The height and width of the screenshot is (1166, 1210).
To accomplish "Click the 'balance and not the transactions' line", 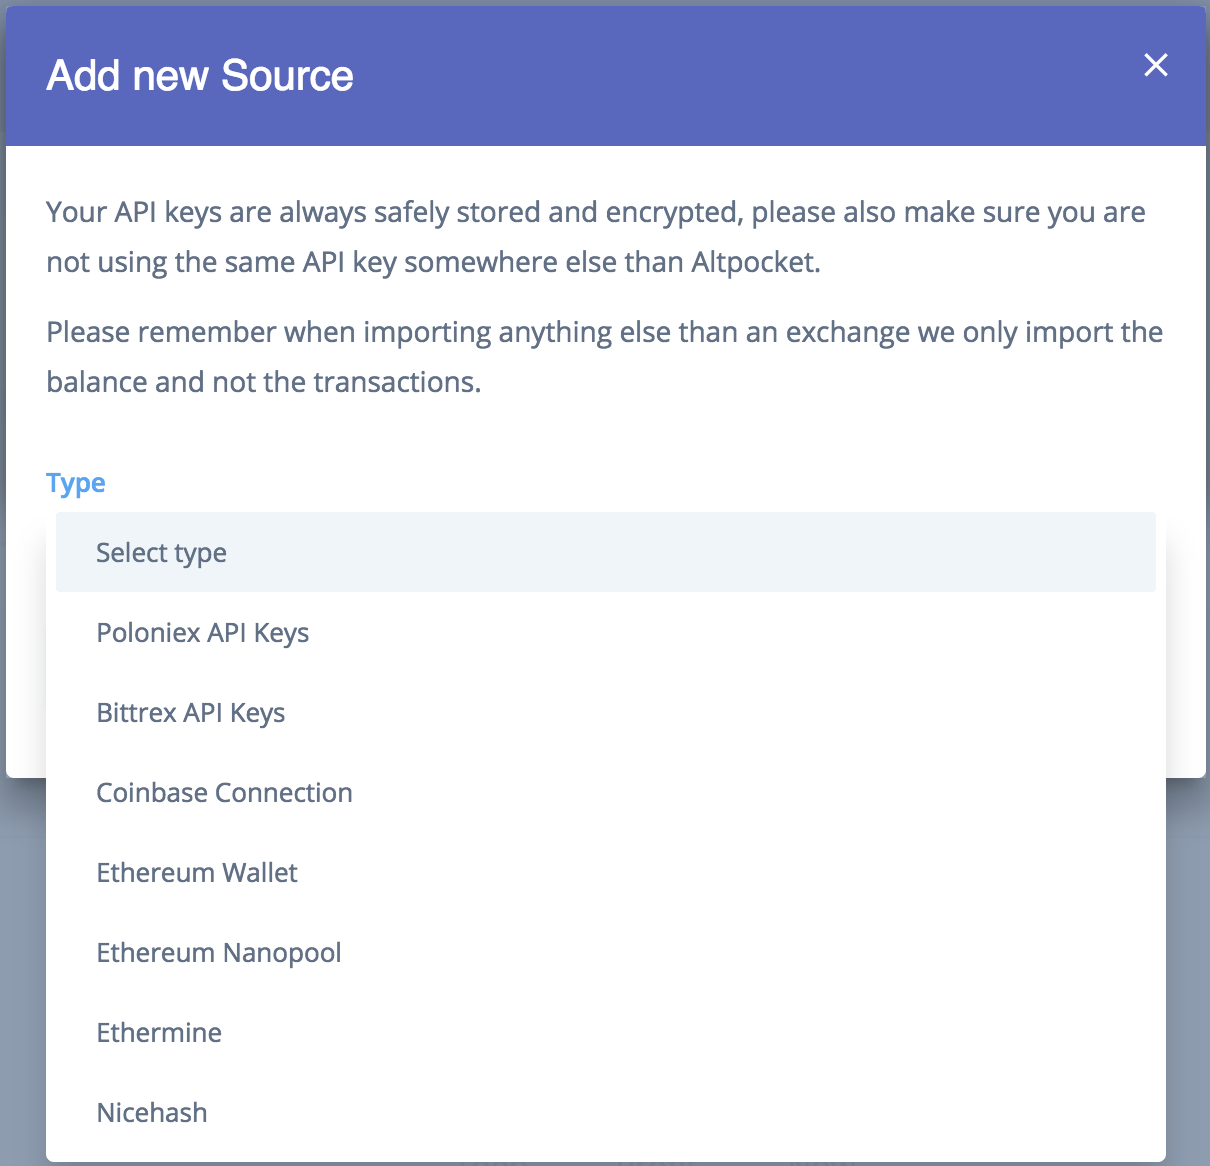I will pyautogui.click(x=264, y=383).
